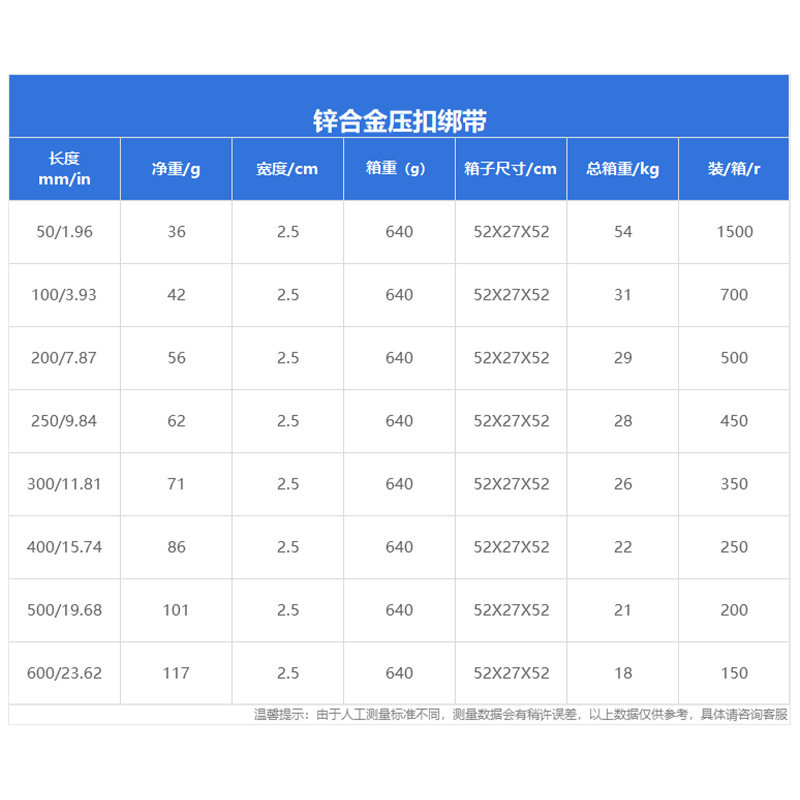This screenshot has height=800, width=800.
Task: Click the length cell 200/7.87
Action: (x=64, y=358)
